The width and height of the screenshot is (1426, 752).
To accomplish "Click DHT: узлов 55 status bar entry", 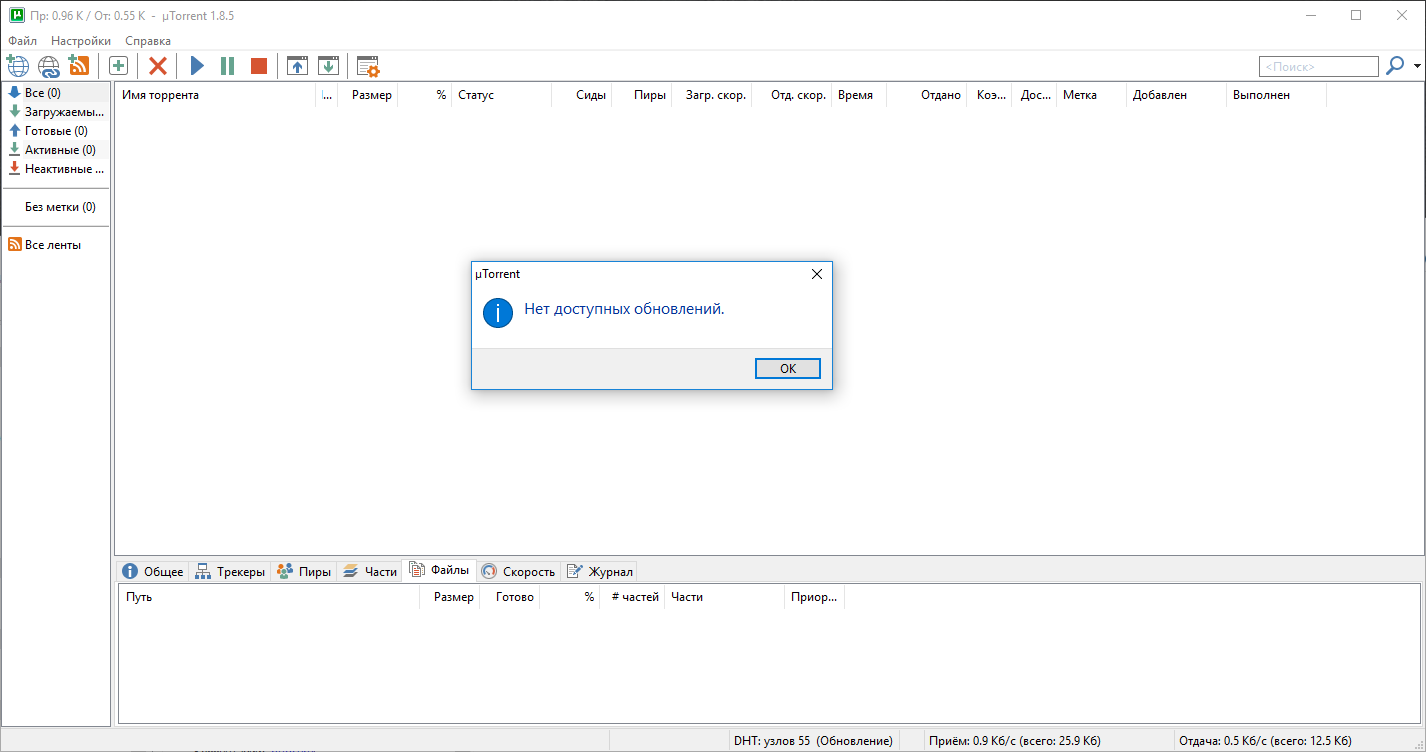I will point(813,741).
